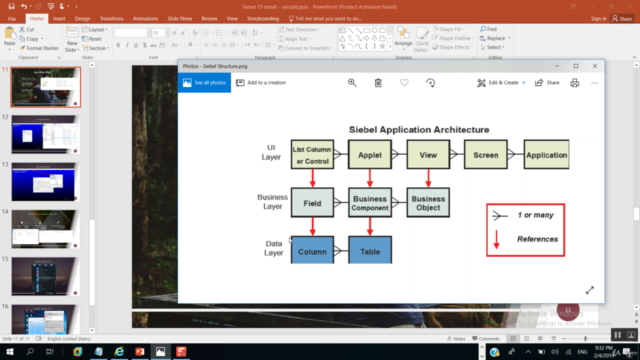Click the Photos app taskbar icon
The width and height of the screenshot is (640, 360).
click(x=160, y=351)
